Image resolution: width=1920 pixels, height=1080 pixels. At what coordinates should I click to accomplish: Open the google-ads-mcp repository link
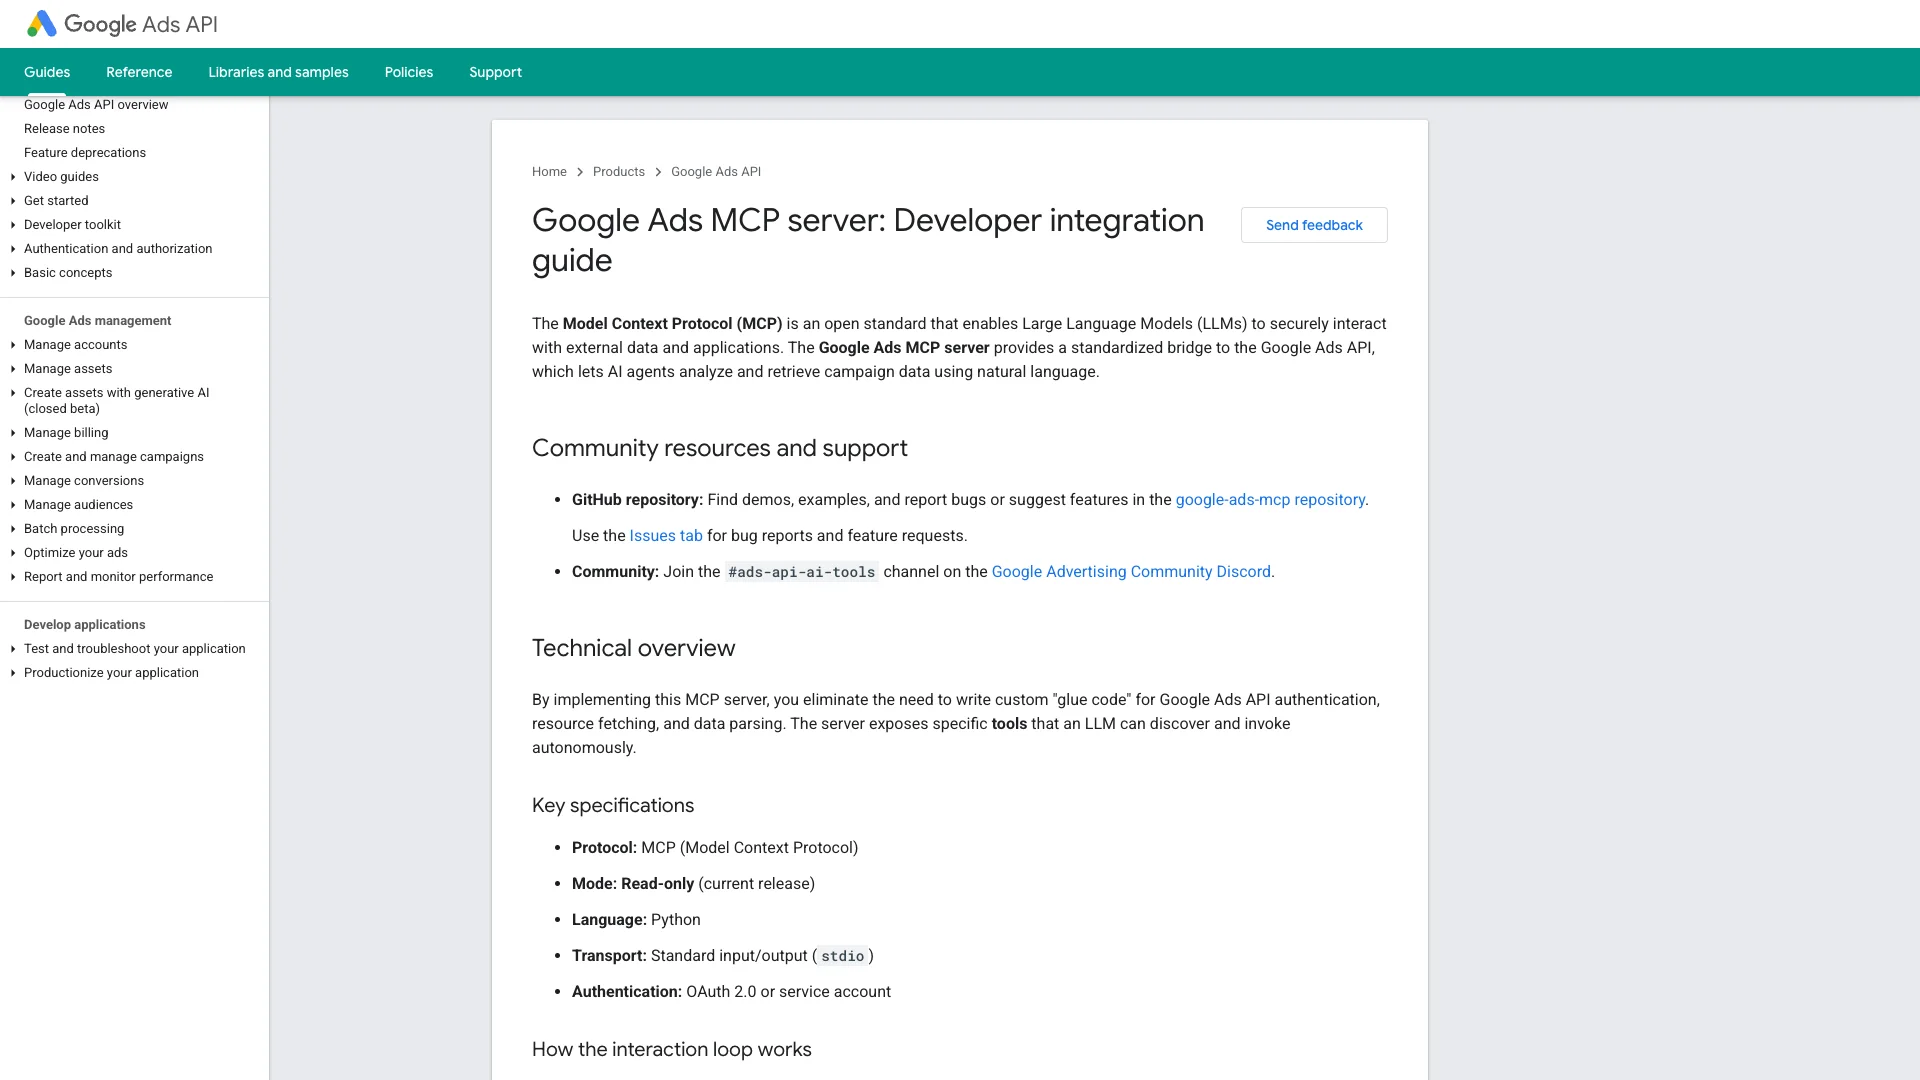[x=1270, y=500]
